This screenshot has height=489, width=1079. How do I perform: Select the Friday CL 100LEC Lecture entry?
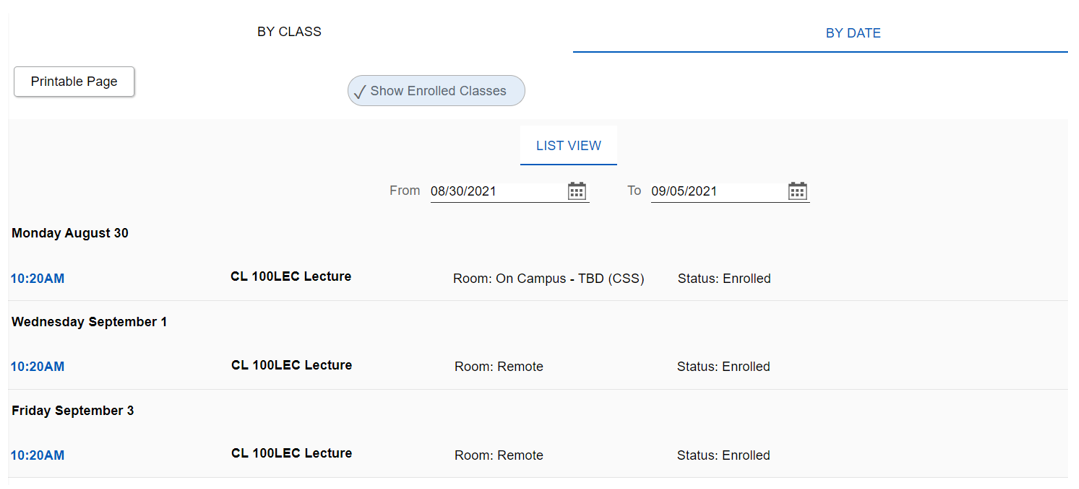tap(291, 454)
